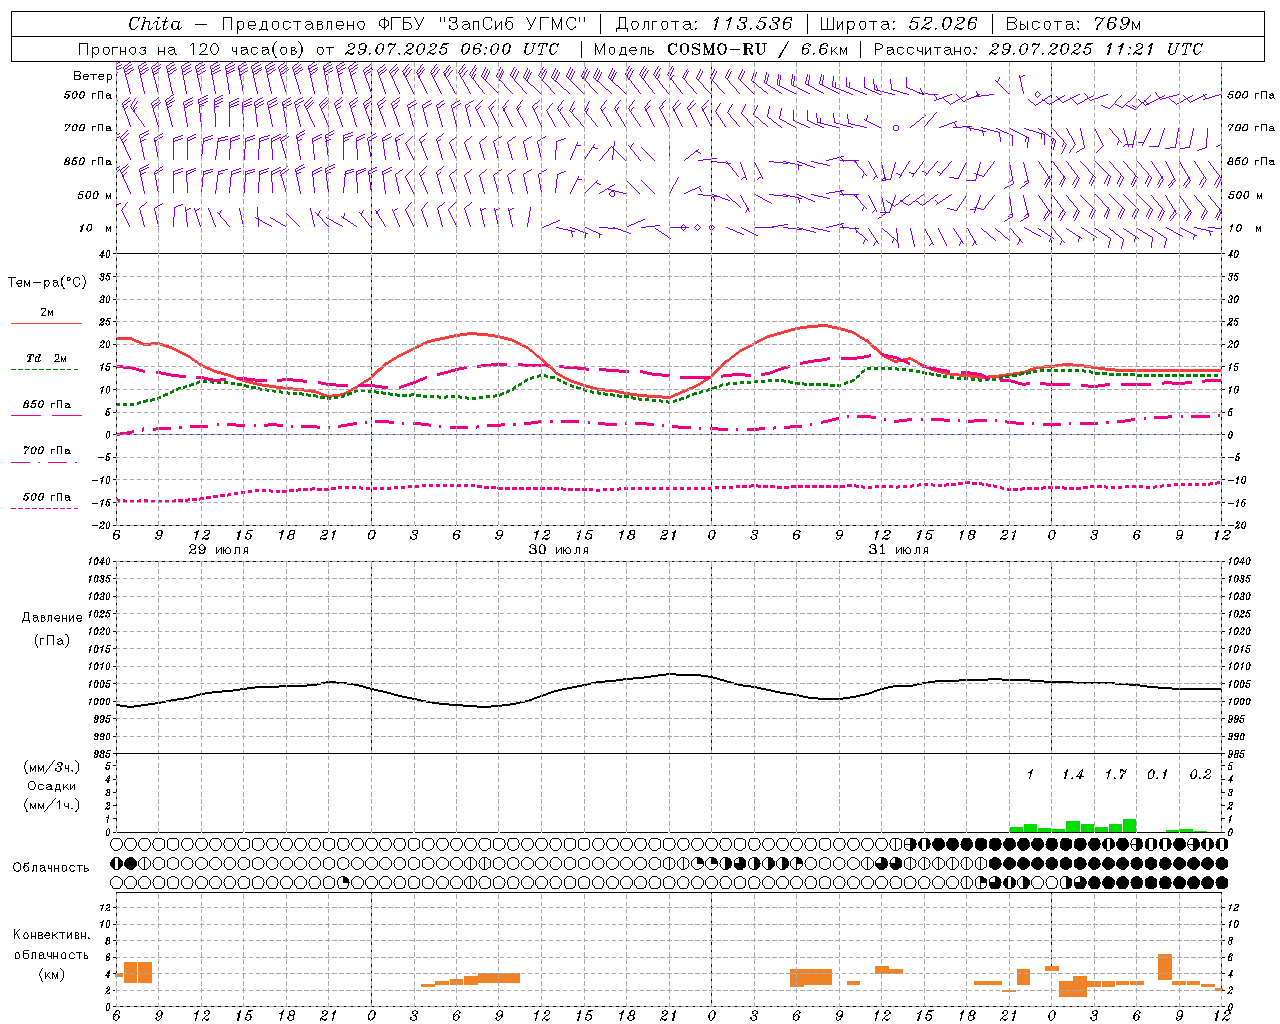
Task: Click the "Конвективн." convective cloud label
Action: click(52, 935)
